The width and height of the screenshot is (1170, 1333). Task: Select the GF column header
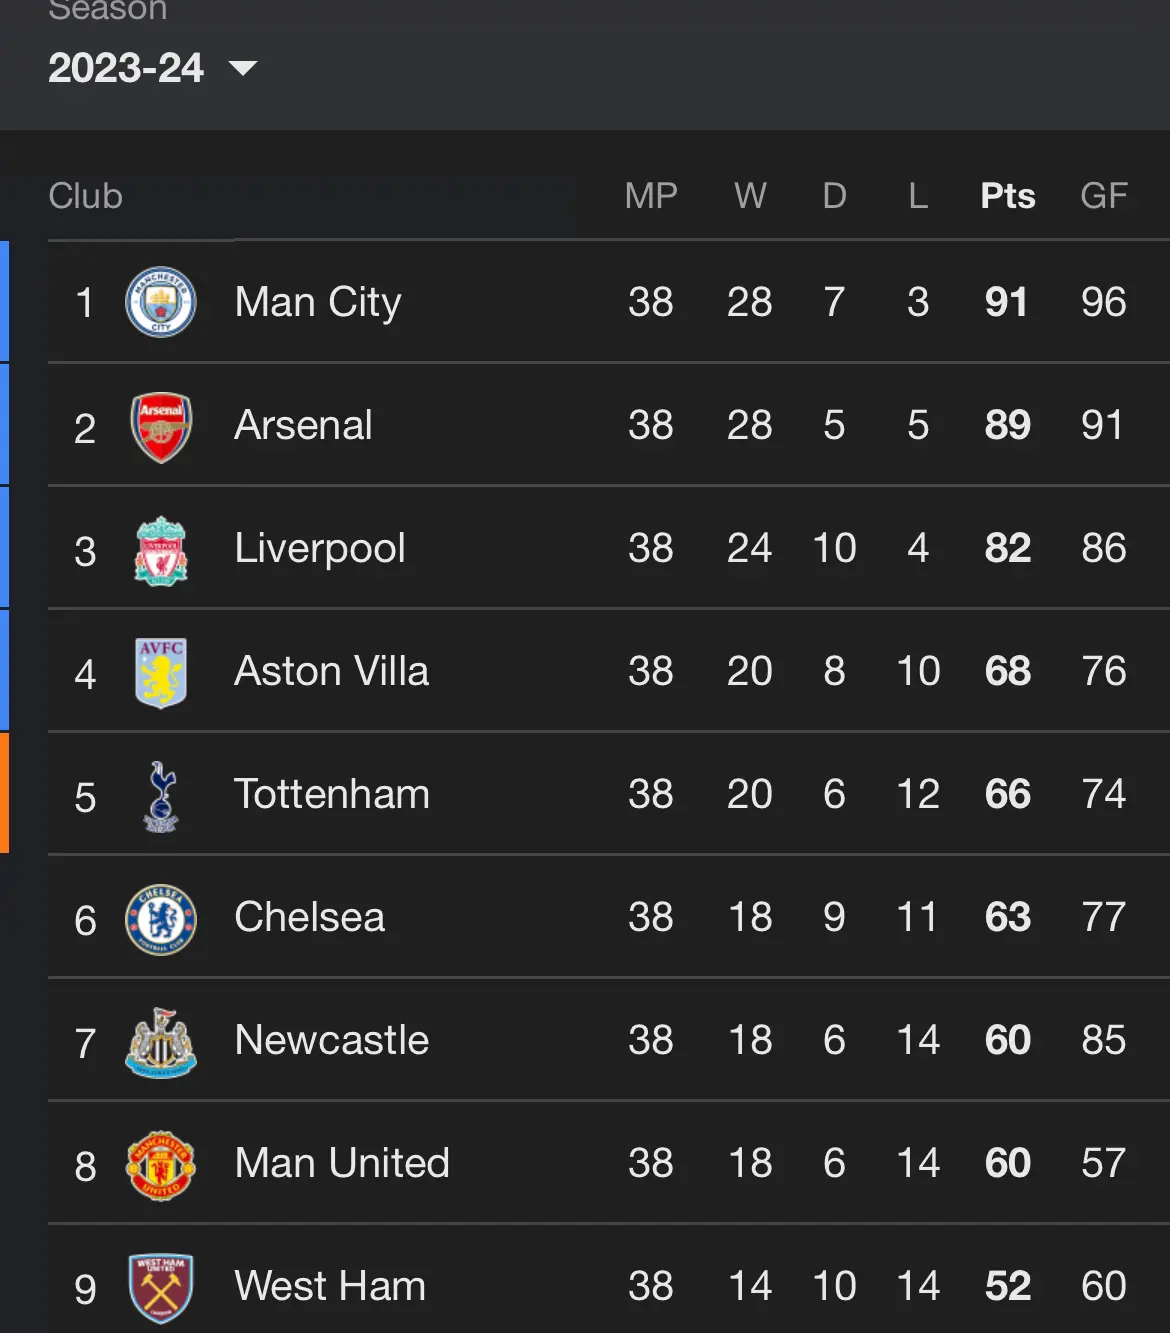pyautogui.click(x=1103, y=196)
